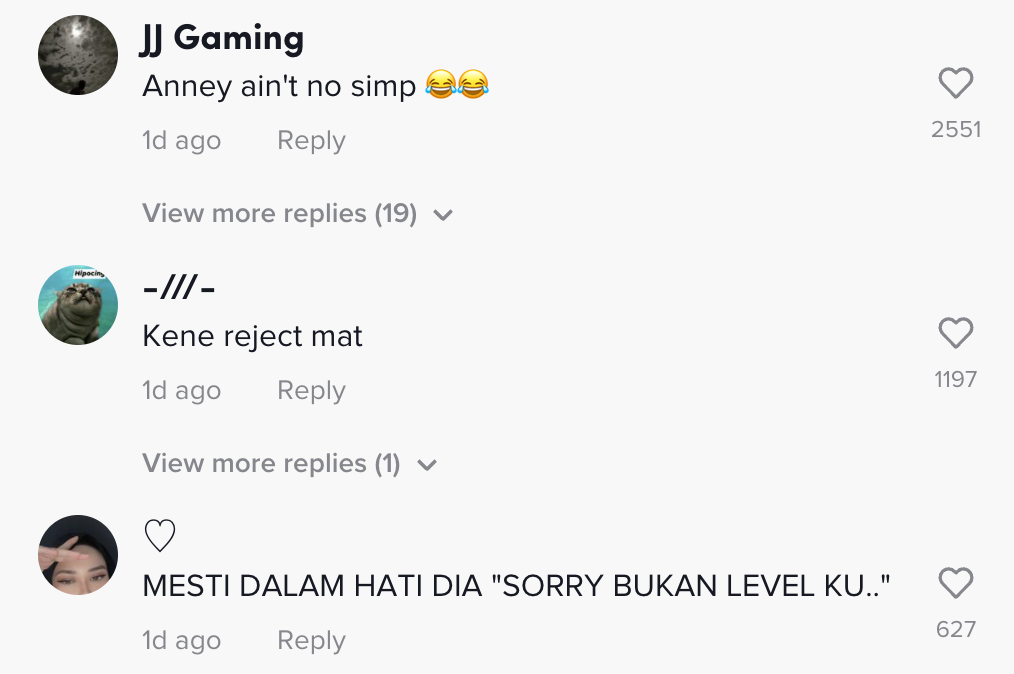This screenshot has height=674, width=1014.
Task: Open the JJ Gaming username link
Action: click(222, 38)
